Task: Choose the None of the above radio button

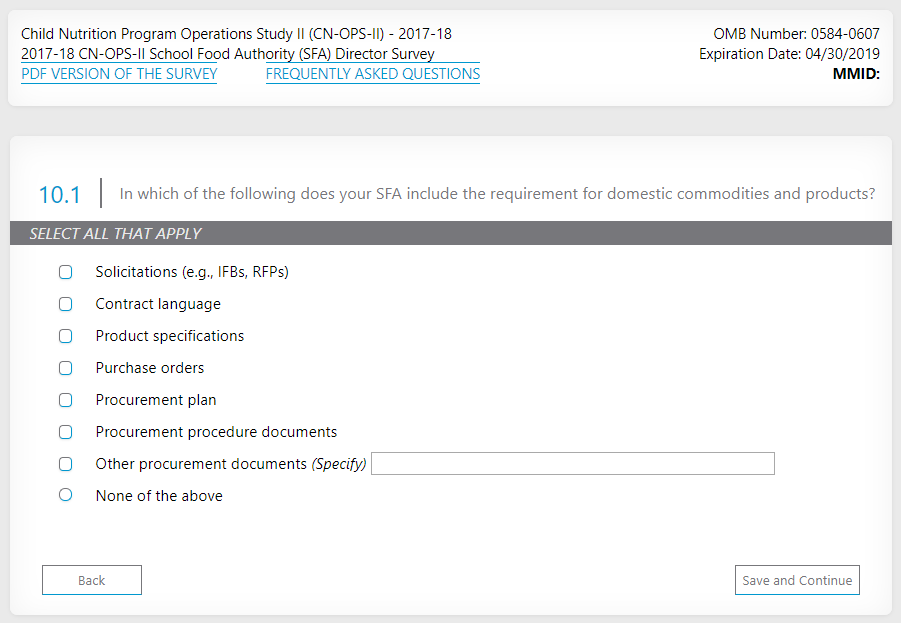Action: [x=66, y=494]
